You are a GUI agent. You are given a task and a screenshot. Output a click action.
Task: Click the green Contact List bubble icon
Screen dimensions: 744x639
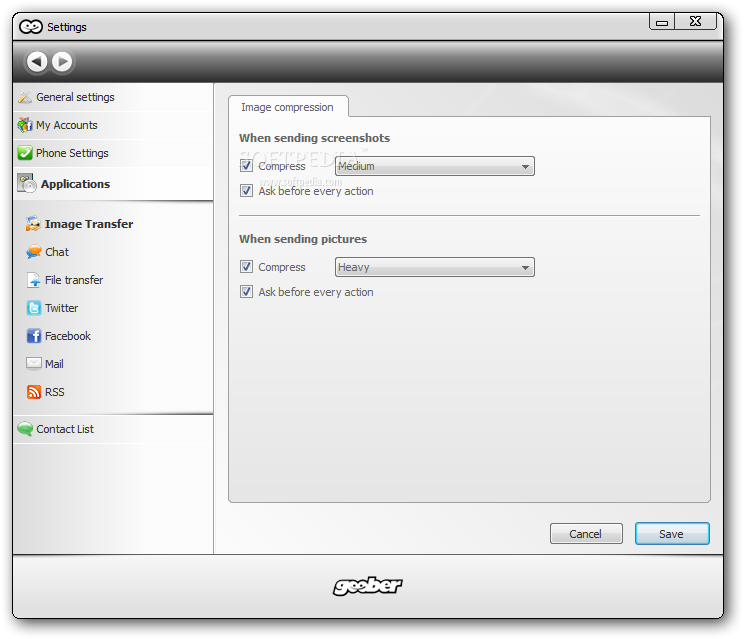25,429
